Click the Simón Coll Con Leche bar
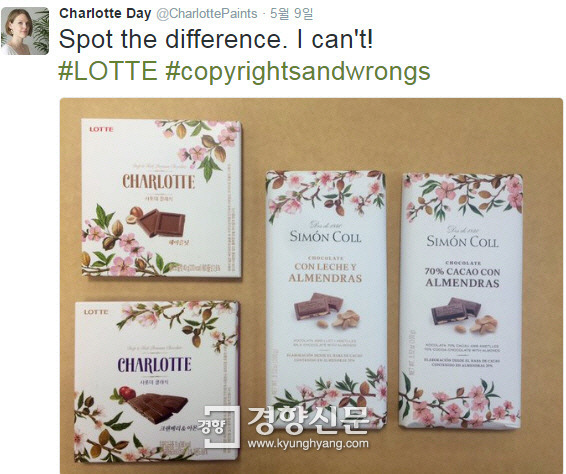Screen dimensions: 566x474 tap(326, 298)
